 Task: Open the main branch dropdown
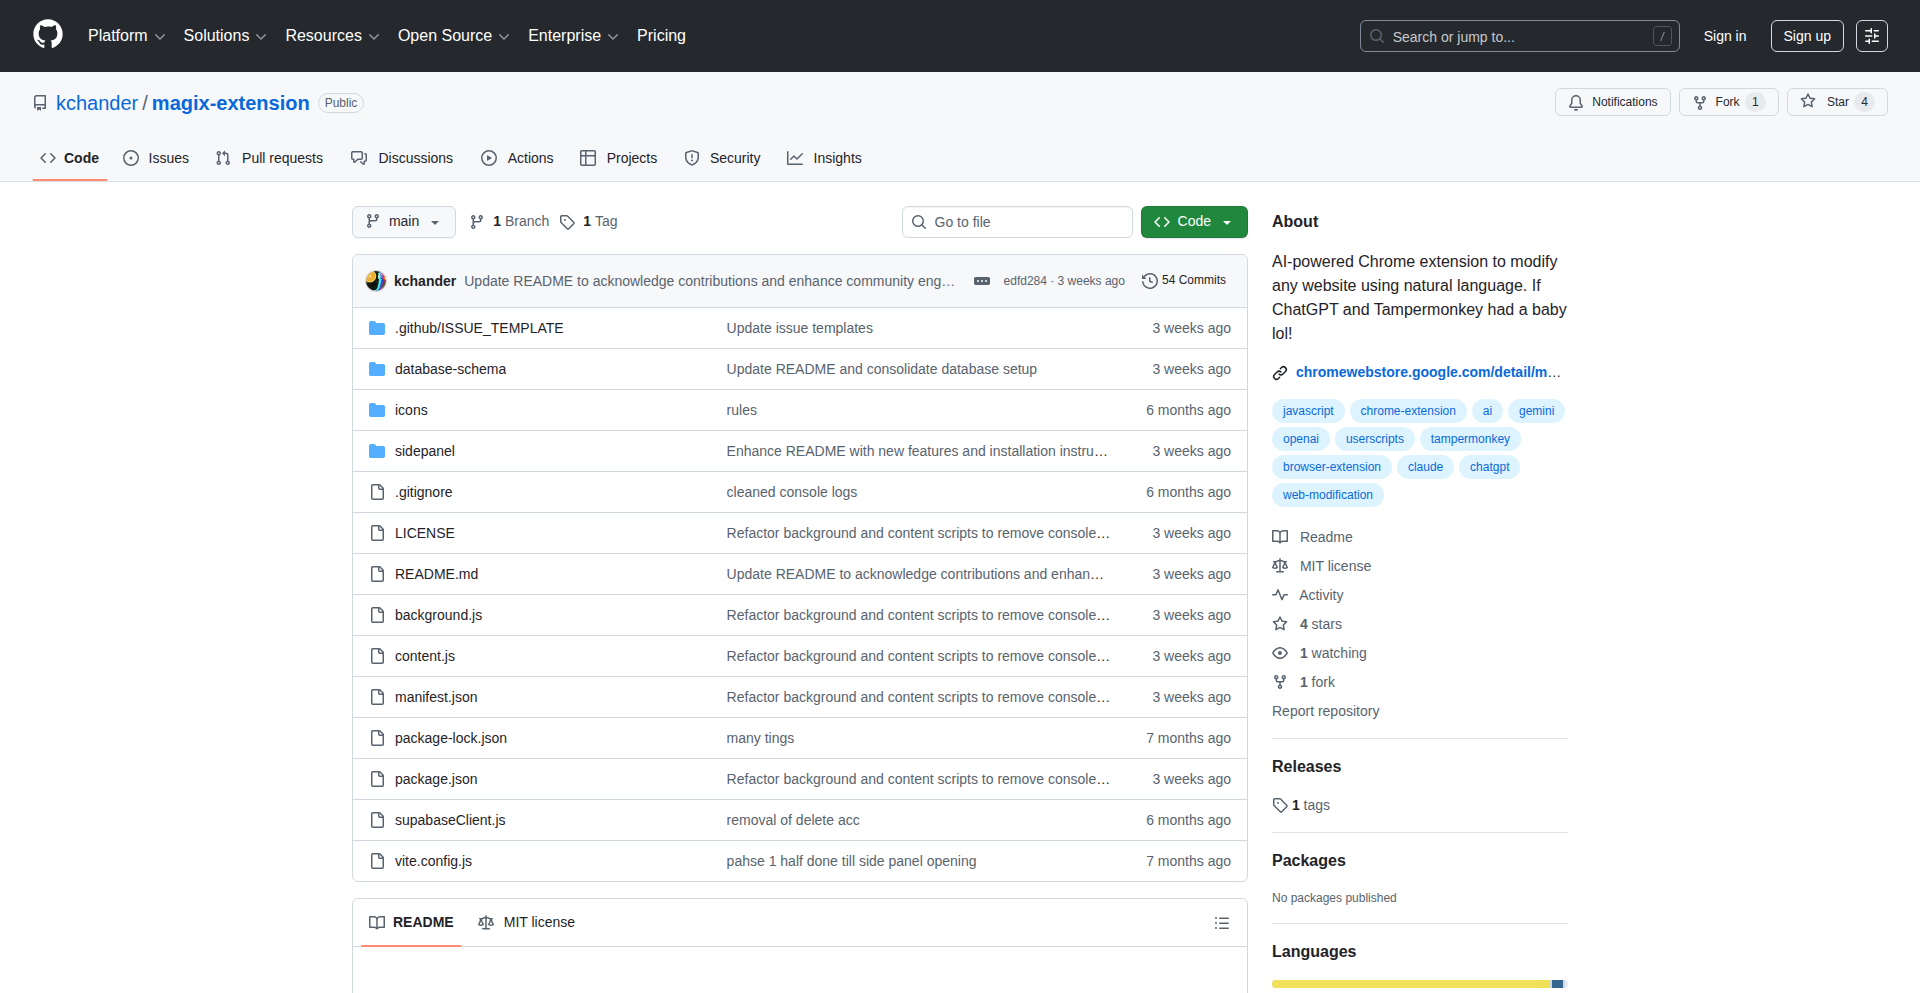click(403, 222)
